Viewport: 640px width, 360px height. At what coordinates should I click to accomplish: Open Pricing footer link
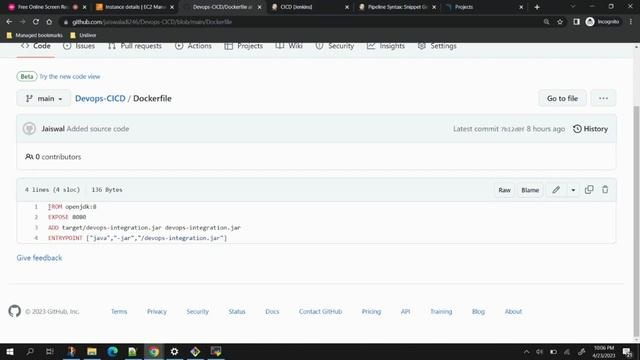tap(371, 311)
